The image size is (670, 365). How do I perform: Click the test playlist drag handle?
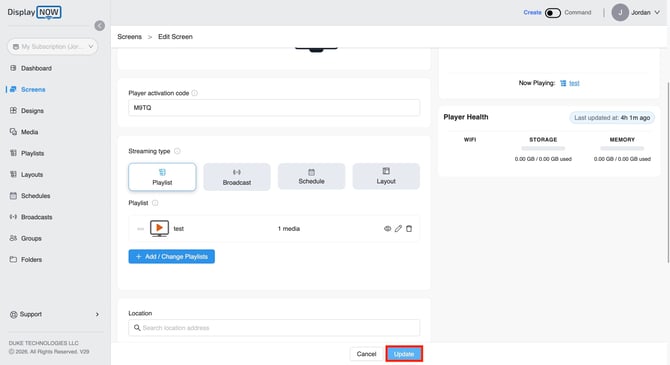click(x=140, y=229)
